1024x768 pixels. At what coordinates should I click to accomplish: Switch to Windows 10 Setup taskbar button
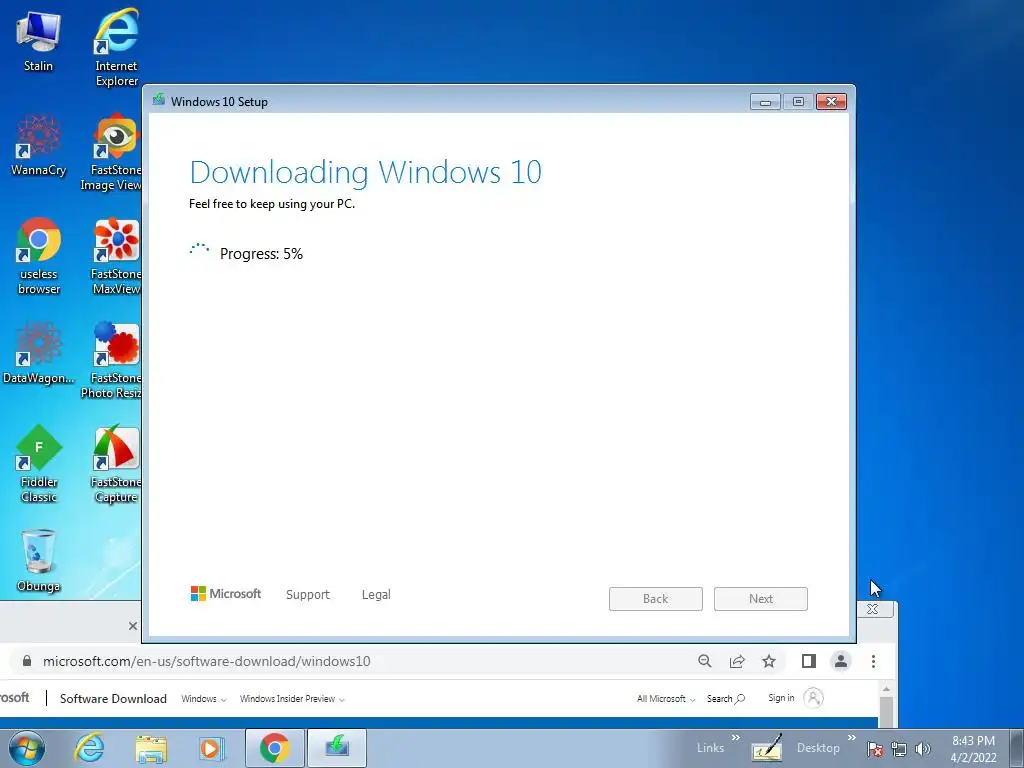[x=337, y=748]
